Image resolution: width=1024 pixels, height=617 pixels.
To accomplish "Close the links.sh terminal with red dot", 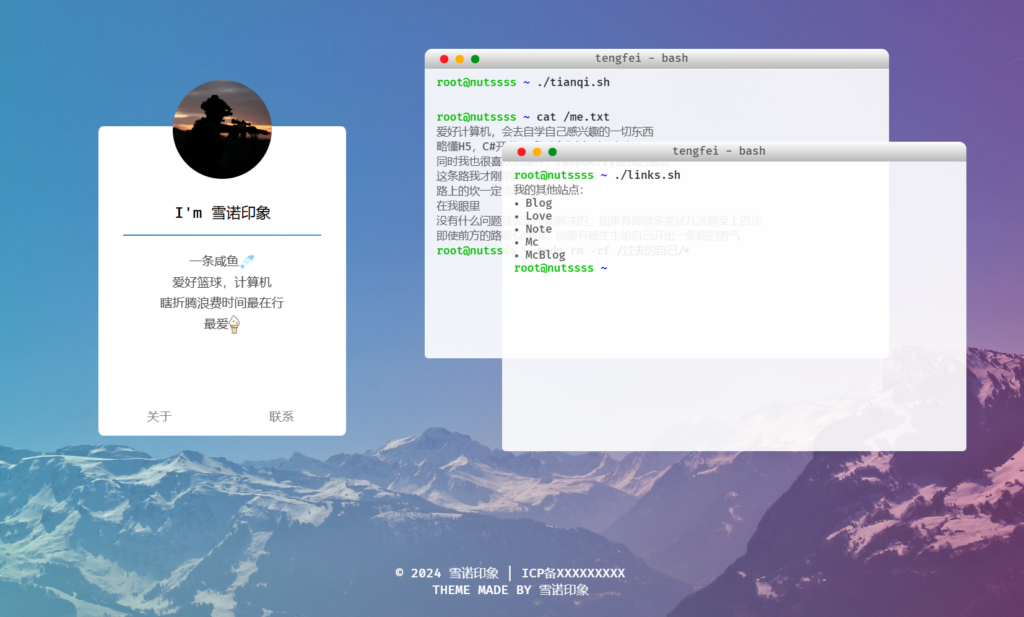I will pyautogui.click(x=521, y=152).
